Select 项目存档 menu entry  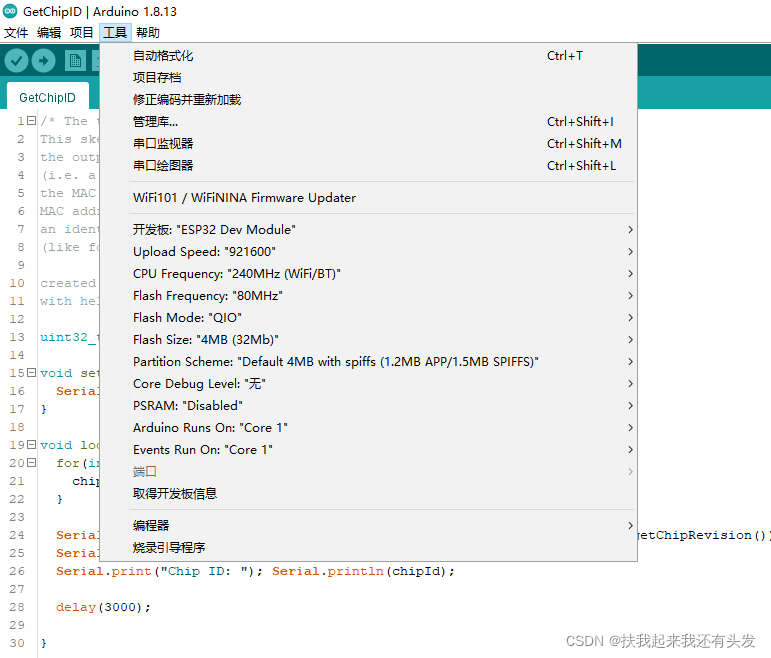pos(369,78)
